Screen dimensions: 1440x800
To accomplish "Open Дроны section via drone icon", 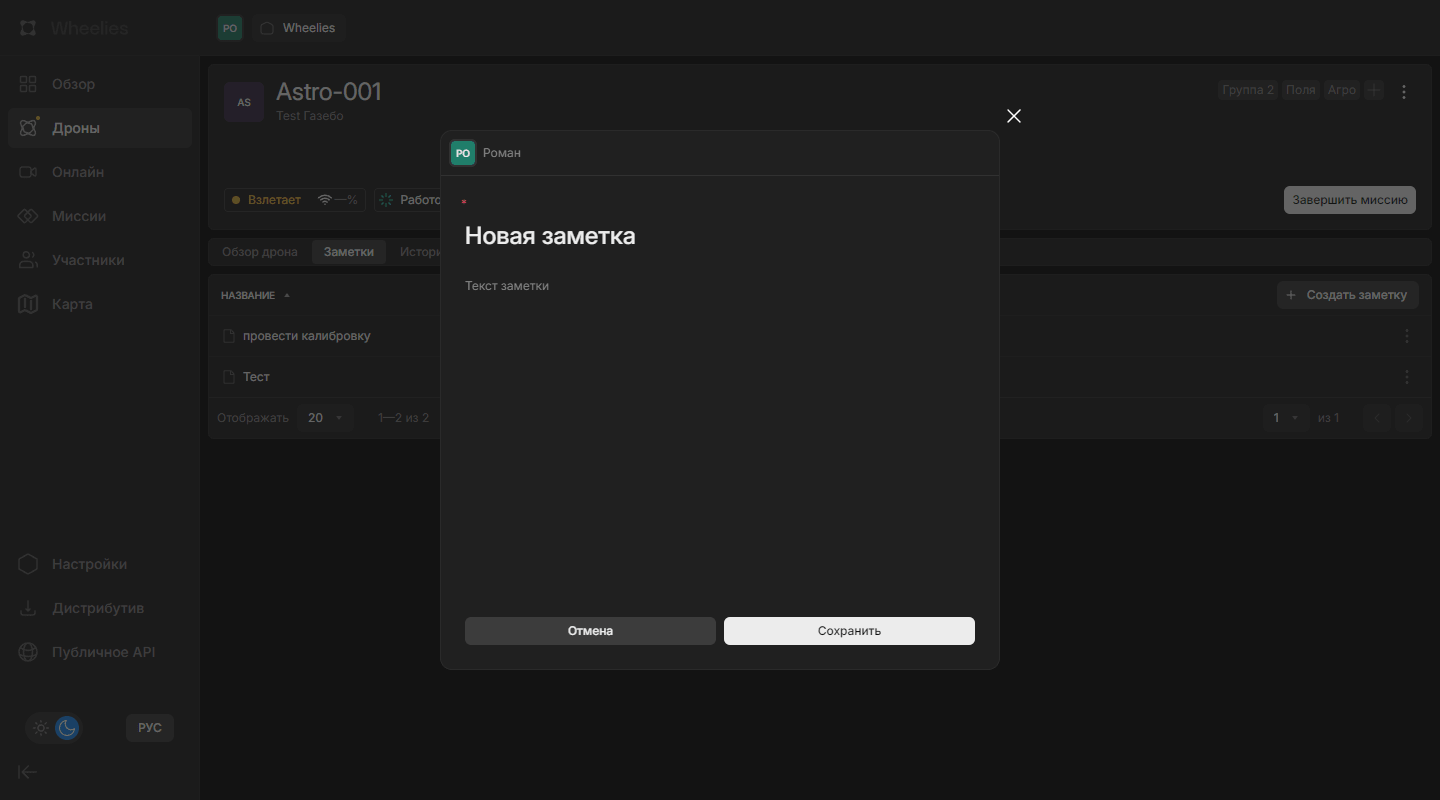I will click(x=28, y=128).
